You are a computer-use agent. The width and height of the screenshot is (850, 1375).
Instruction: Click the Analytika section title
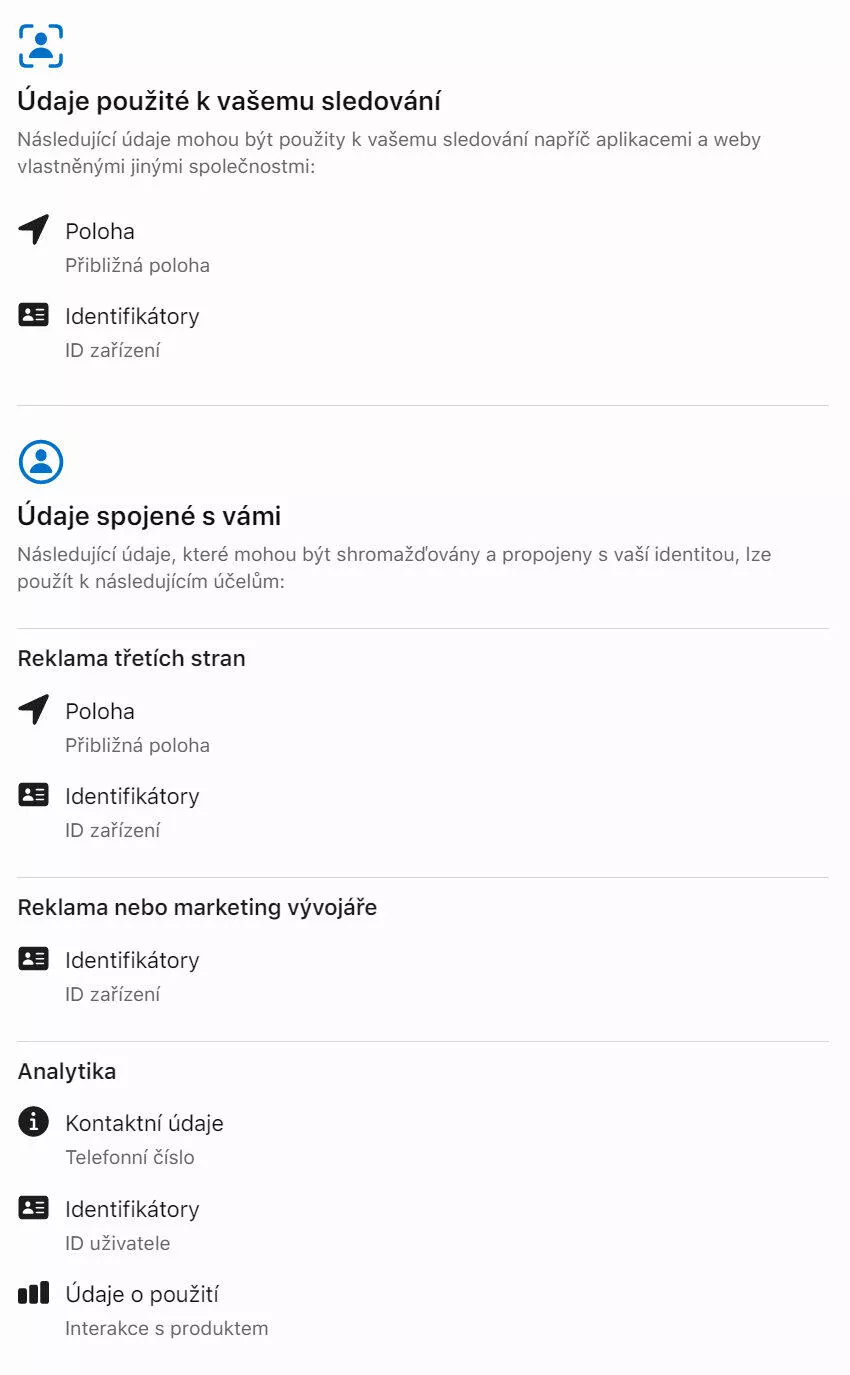click(67, 1071)
